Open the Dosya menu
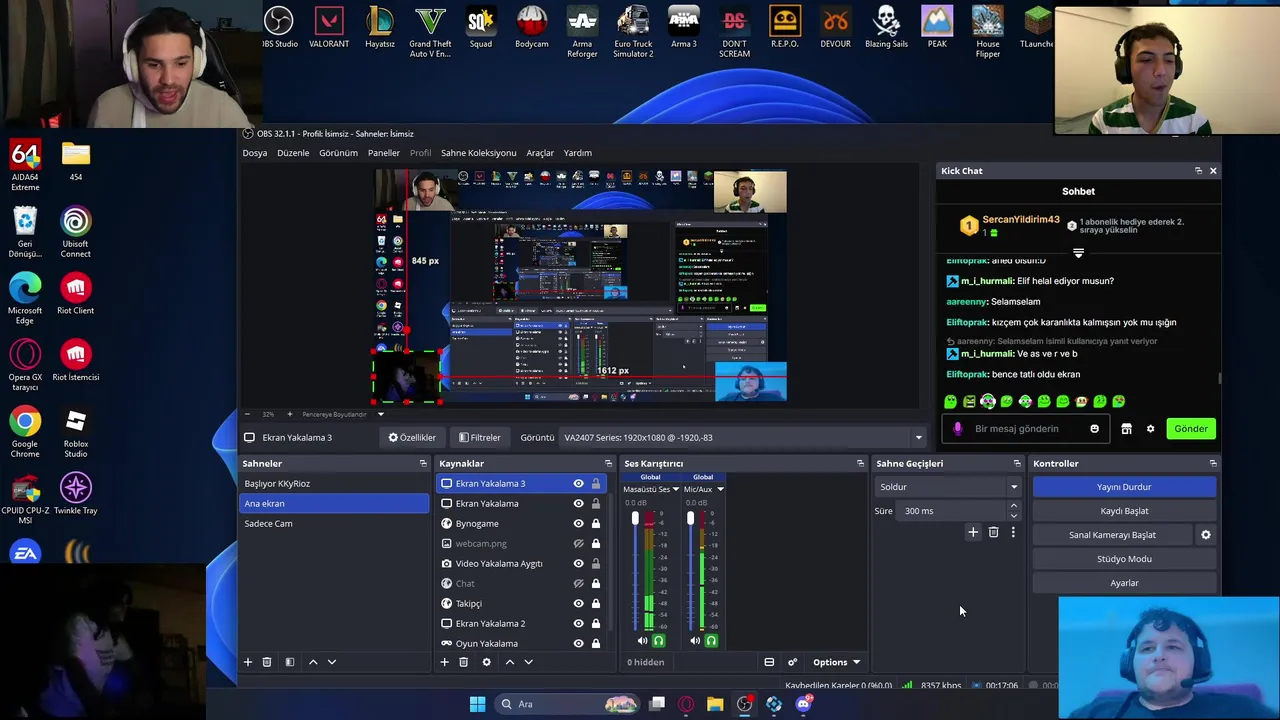The height and width of the screenshot is (720, 1280). tap(255, 153)
